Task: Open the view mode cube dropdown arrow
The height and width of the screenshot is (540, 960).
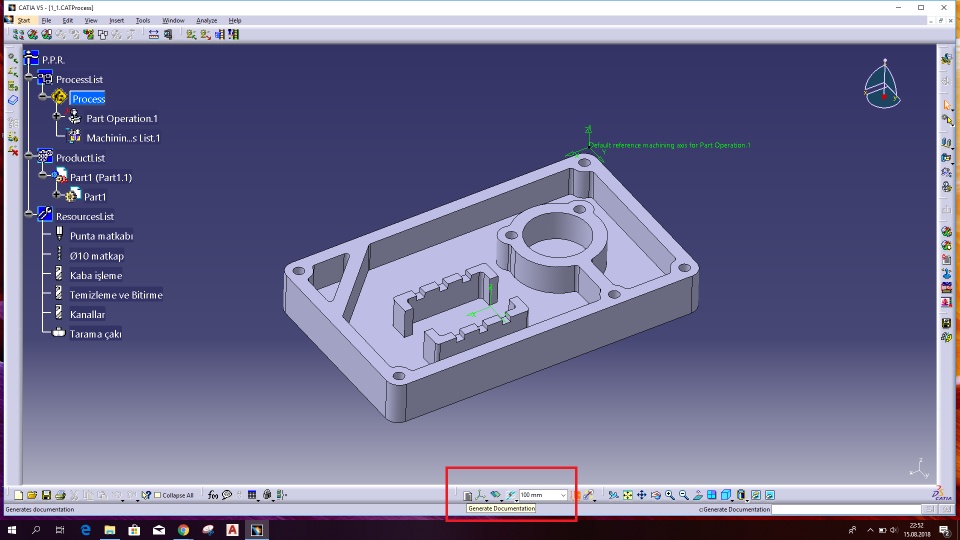Action: (x=732, y=500)
